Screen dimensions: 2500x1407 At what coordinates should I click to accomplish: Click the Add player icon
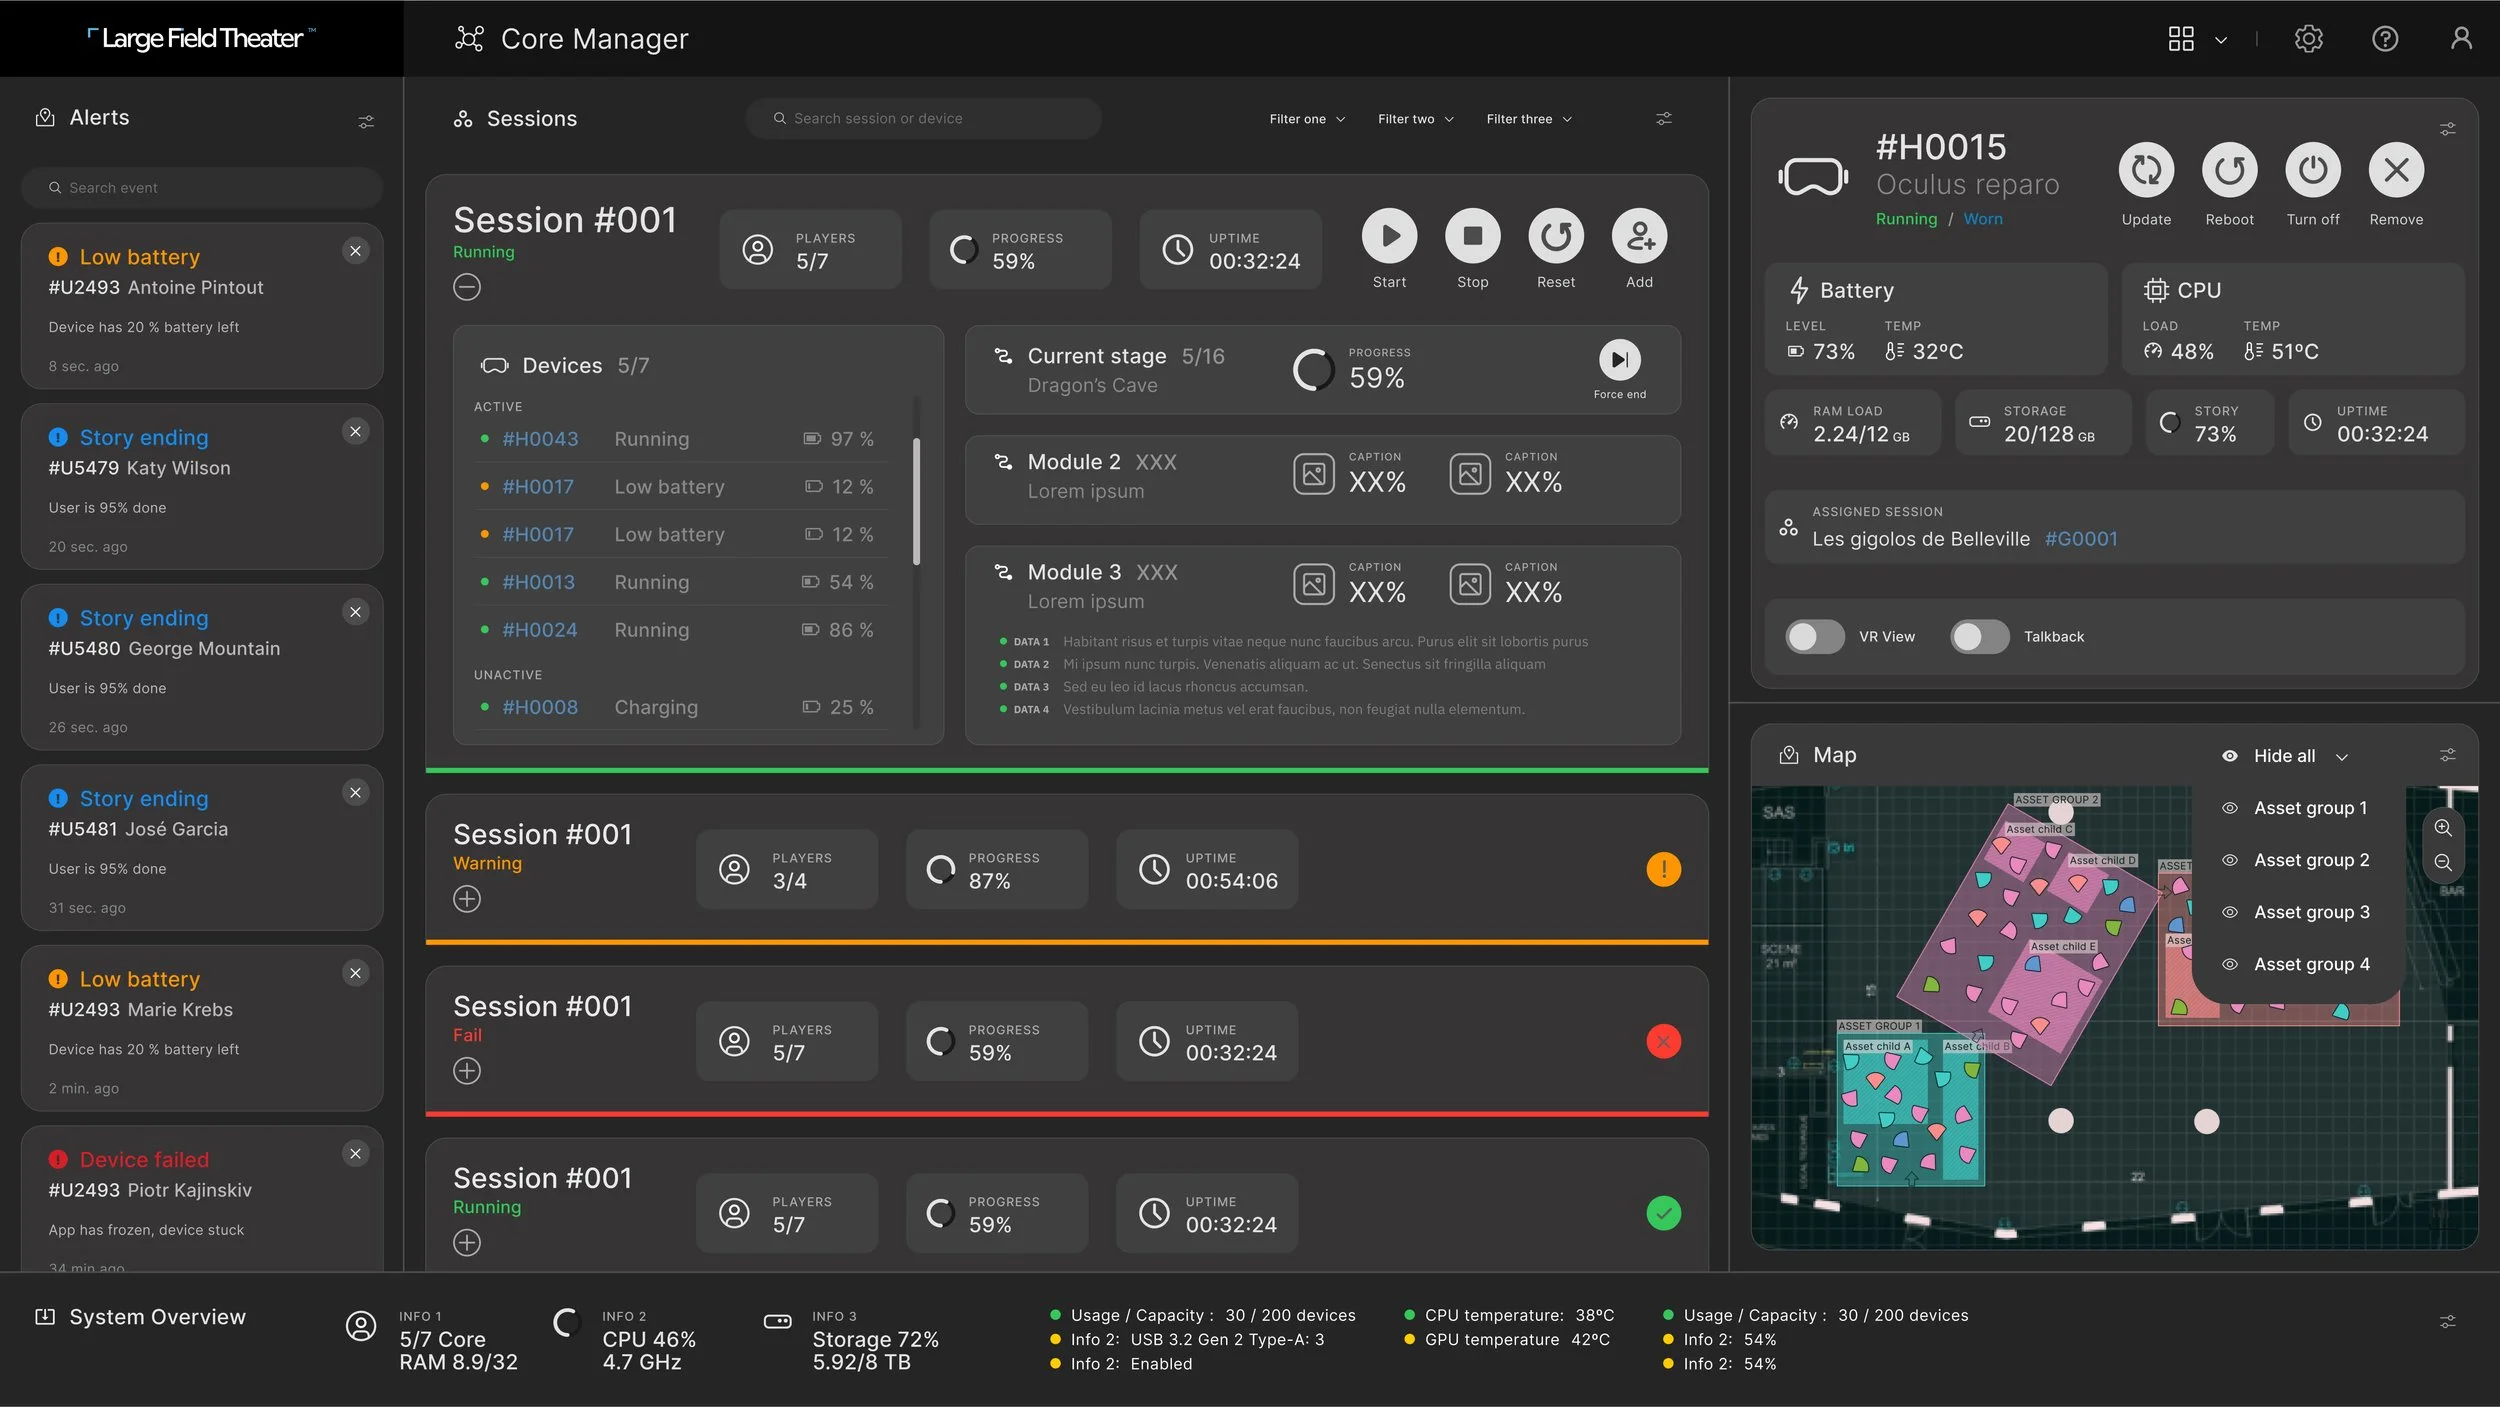click(1639, 237)
